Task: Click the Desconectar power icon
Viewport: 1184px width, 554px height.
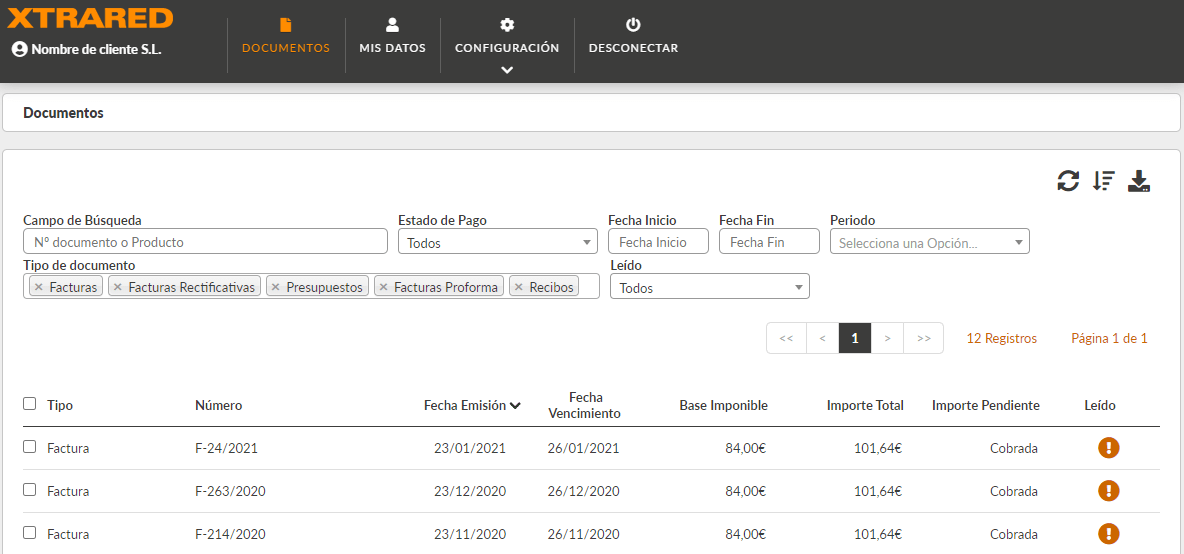Action: tap(634, 25)
